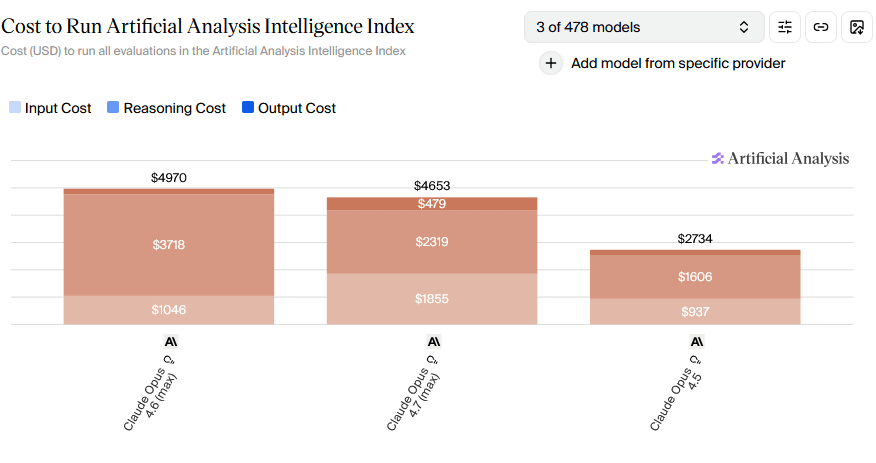876x463 pixels.
Task: Toggle the Input Cost legend series
Action: click(x=50, y=108)
